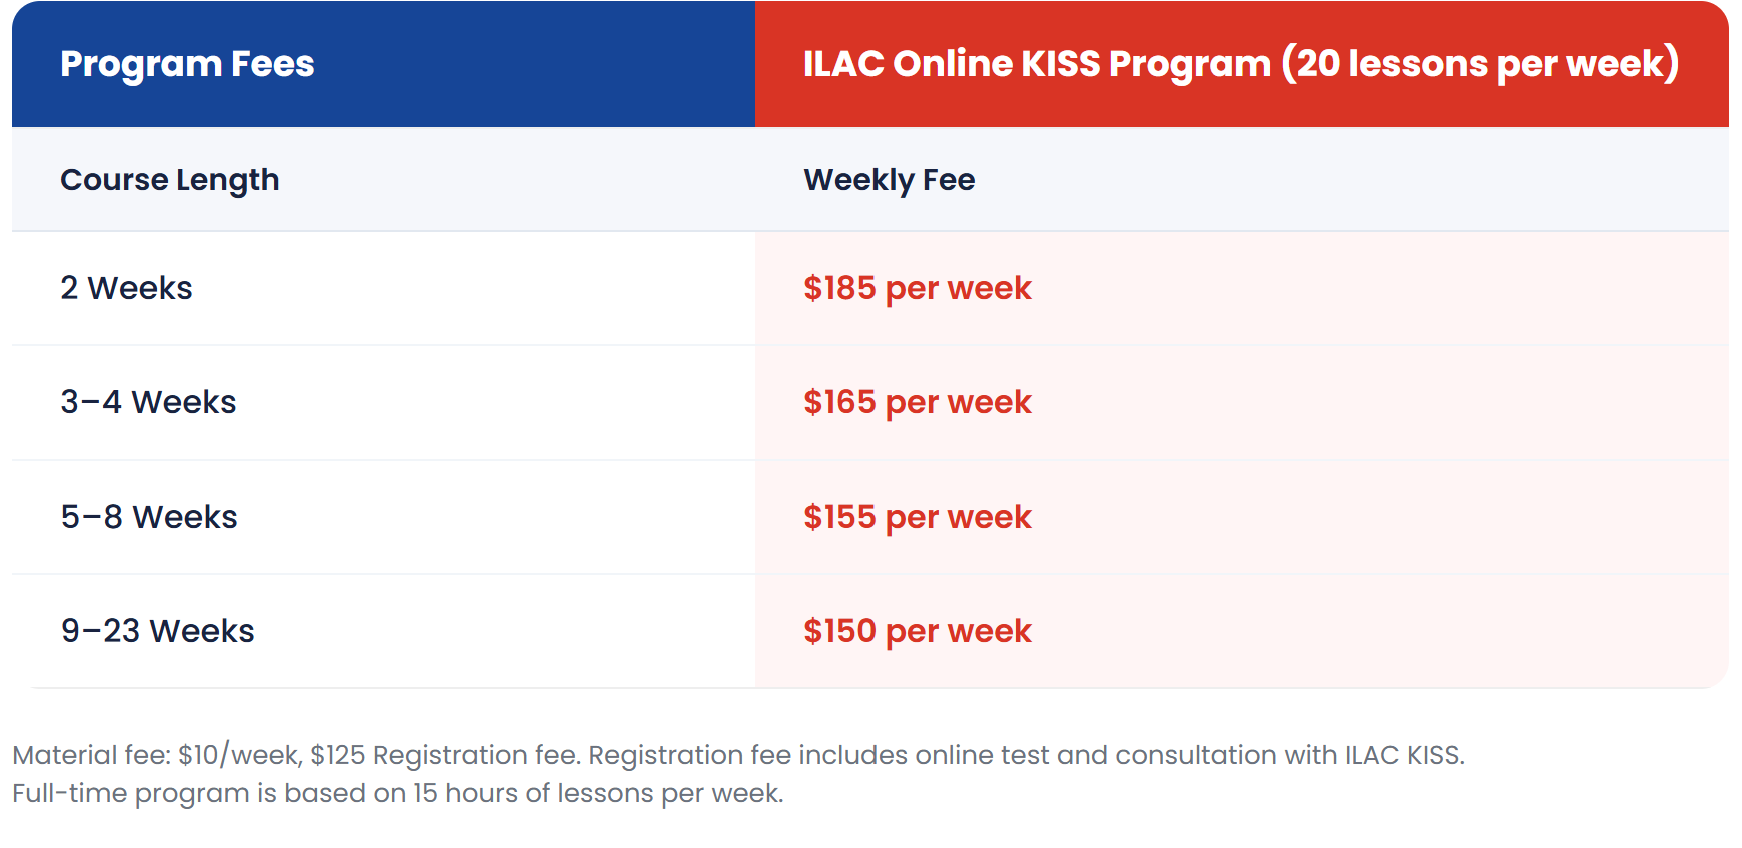
Task: Choose the 9–23 Weeks row label
Action: tap(157, 631)
